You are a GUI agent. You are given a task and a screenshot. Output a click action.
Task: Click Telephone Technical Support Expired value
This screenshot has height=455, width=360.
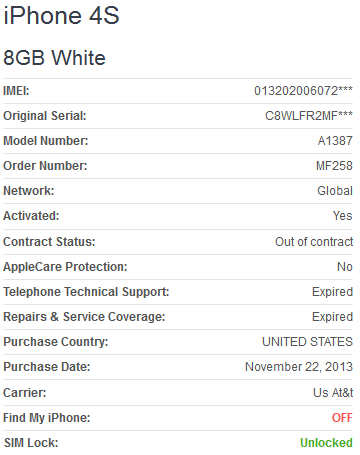(x=332, y=292)
